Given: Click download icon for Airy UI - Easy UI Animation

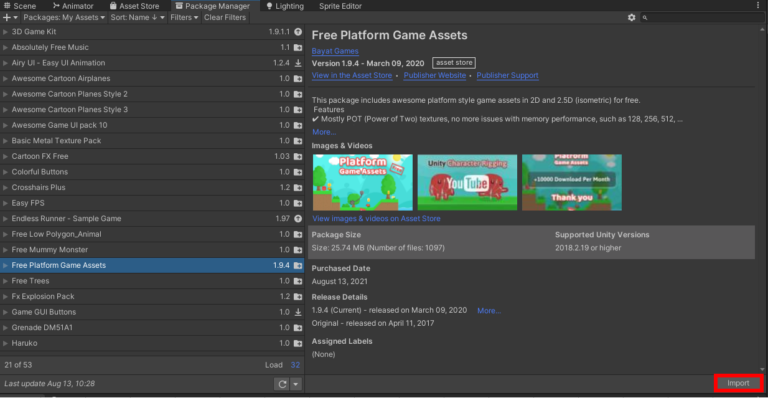Looking at the screenshot, I should click(298, 63).
